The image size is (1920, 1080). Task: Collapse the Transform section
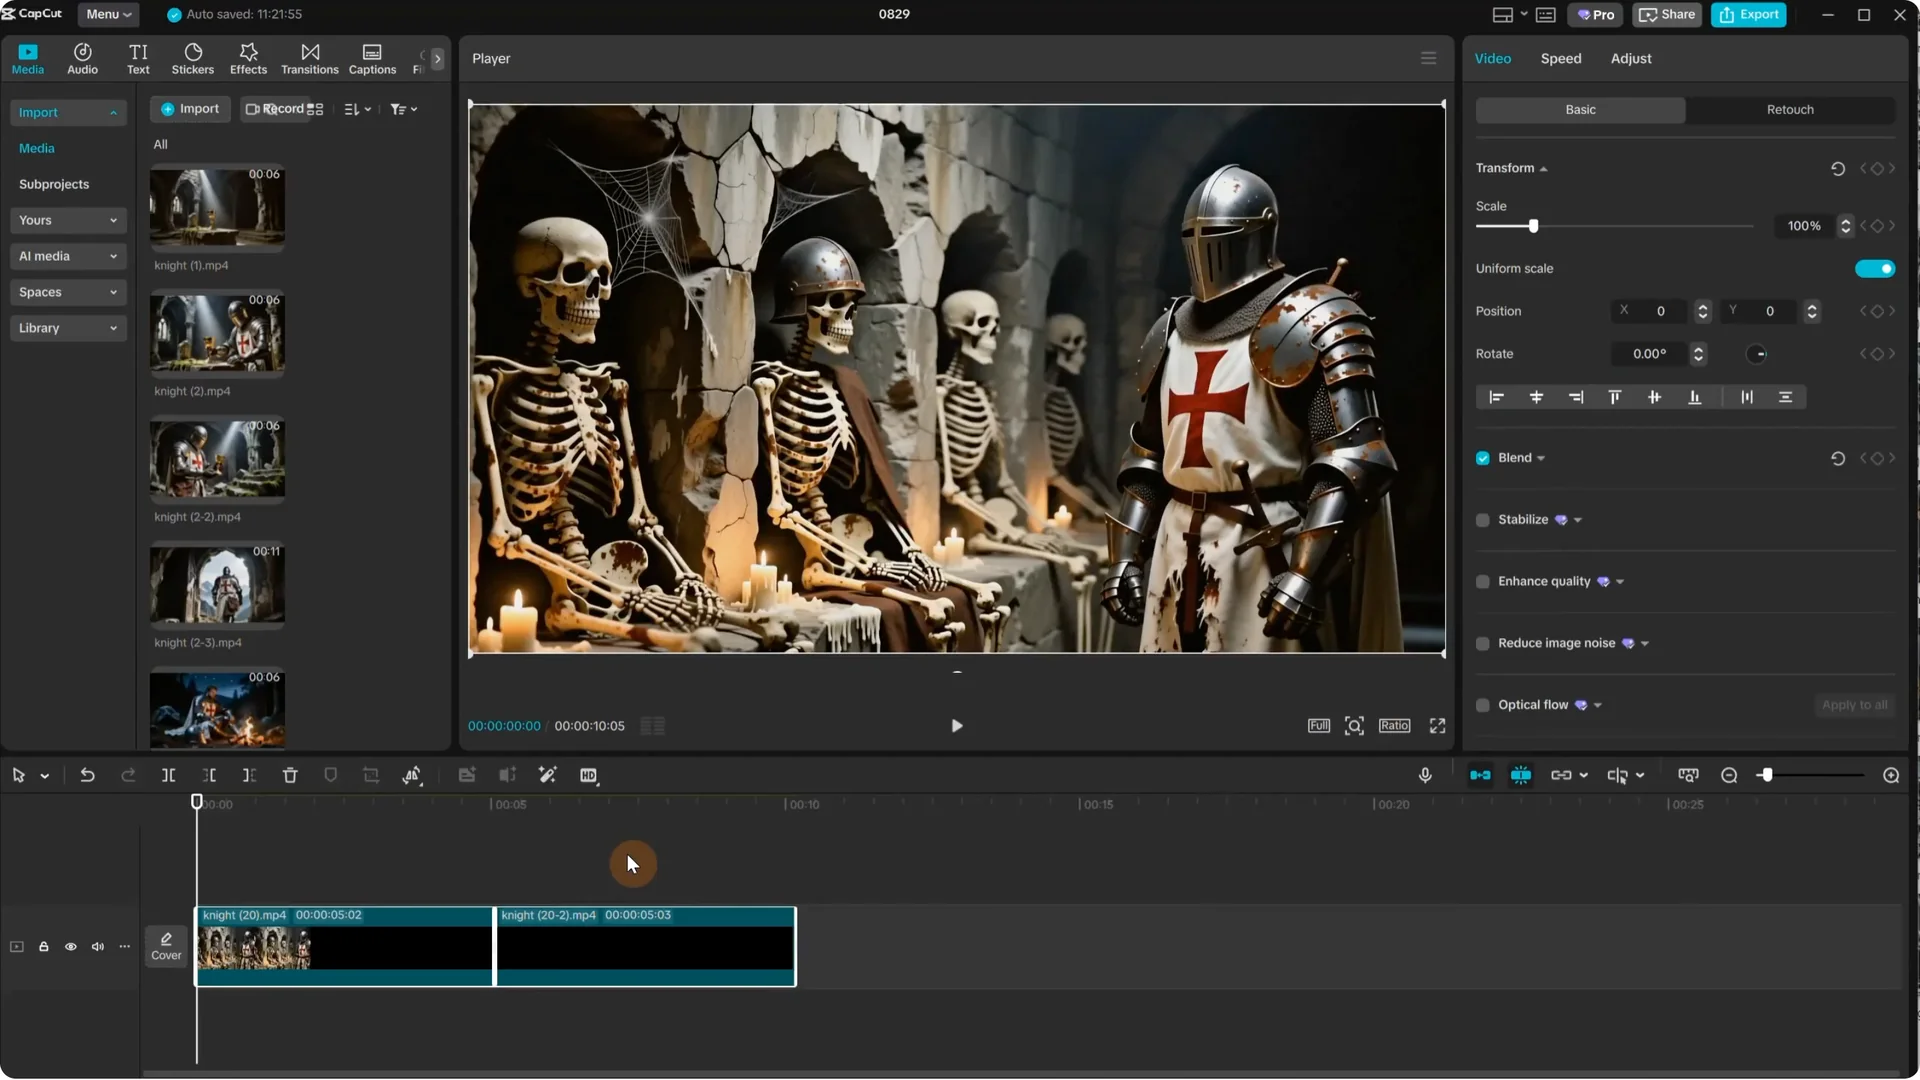(x=1544, y=168)
